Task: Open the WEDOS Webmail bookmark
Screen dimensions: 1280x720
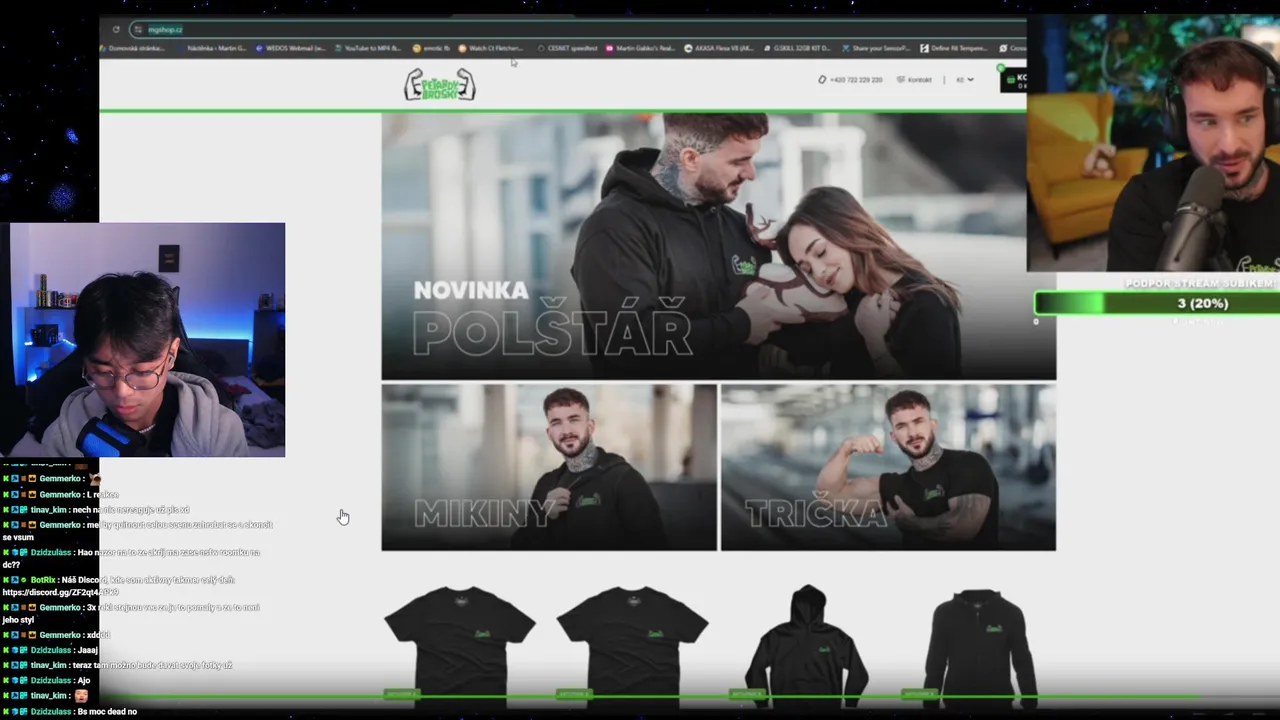Action: (x=291, y=48)
